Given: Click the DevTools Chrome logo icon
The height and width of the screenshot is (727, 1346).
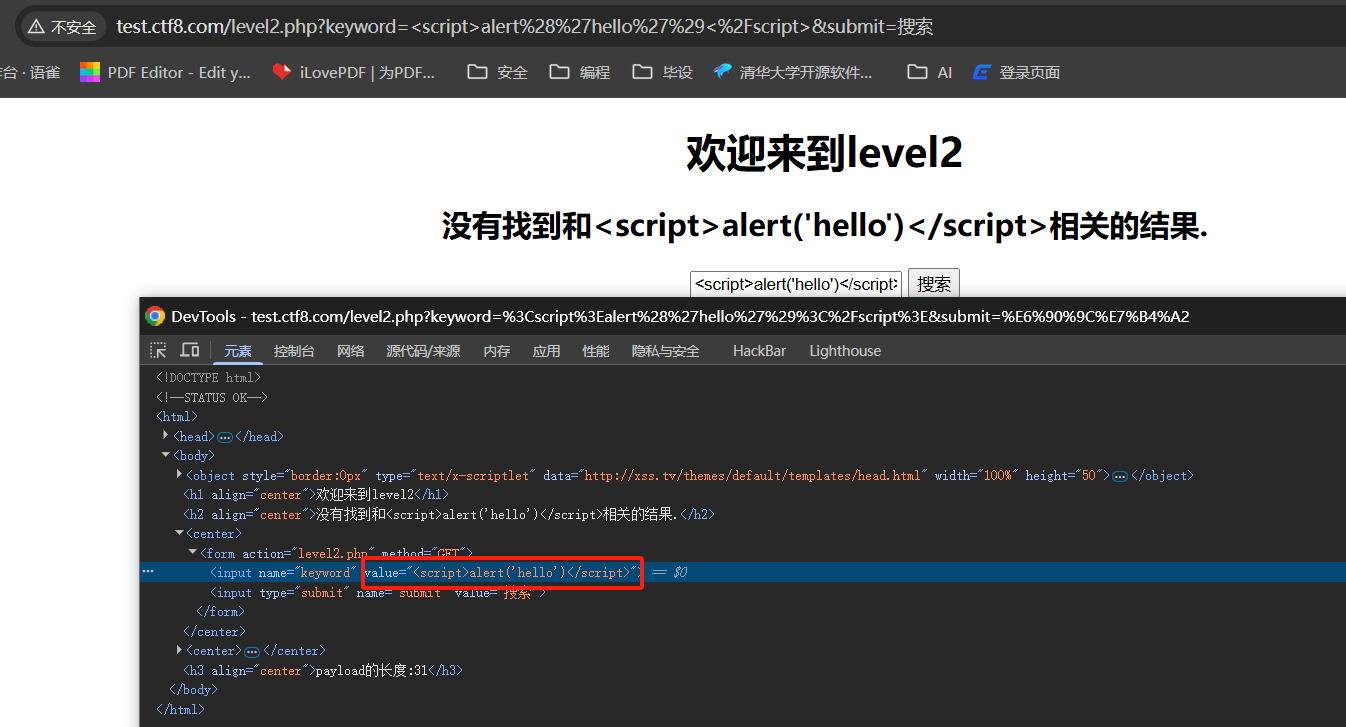Looking at the screenshot, I should click(155, 316).
